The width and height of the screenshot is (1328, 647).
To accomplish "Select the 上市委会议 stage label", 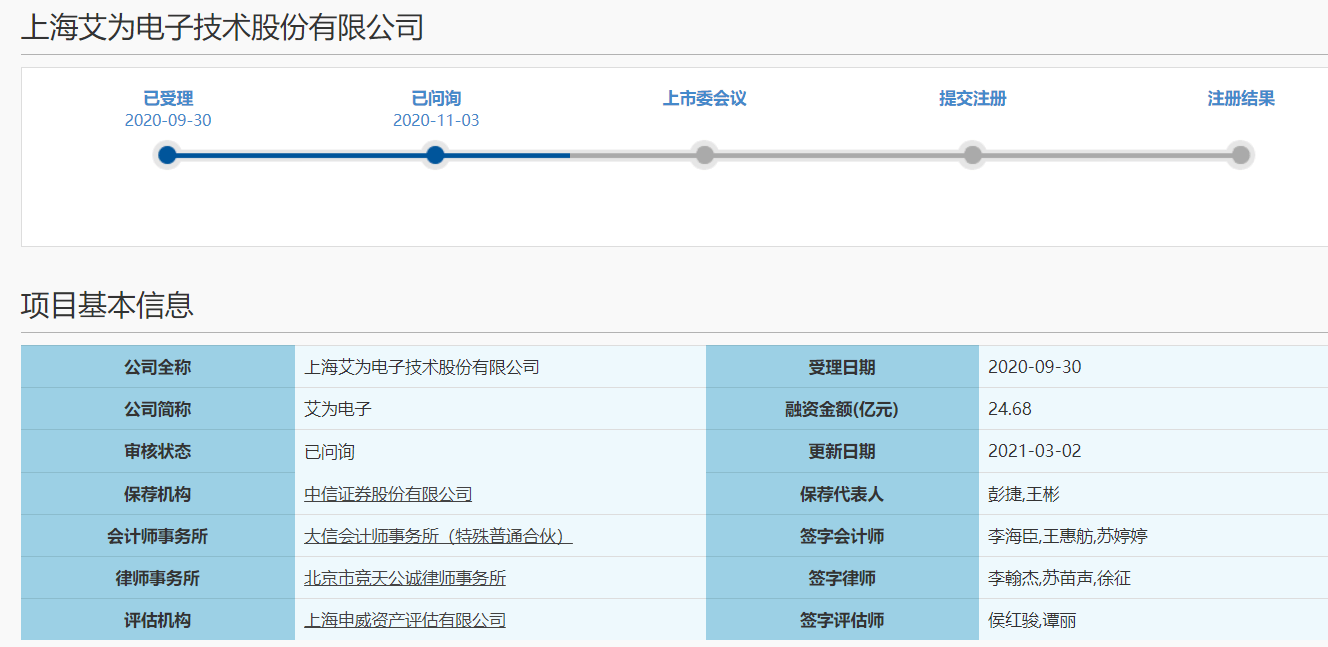I will (x=704, y=98).
